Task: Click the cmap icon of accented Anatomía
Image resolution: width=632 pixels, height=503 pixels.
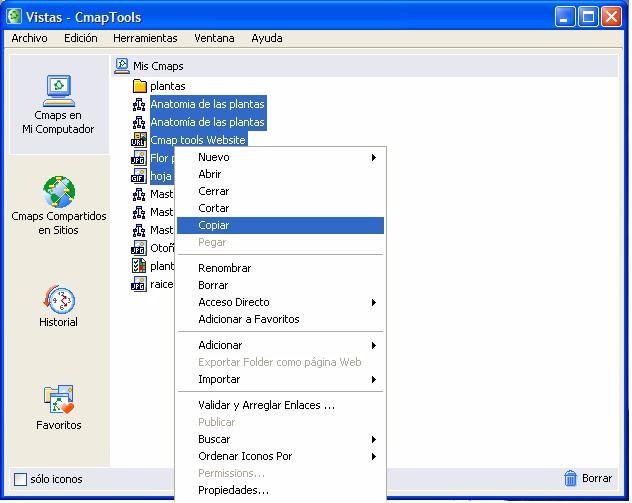Action: [x=139, y=122]
